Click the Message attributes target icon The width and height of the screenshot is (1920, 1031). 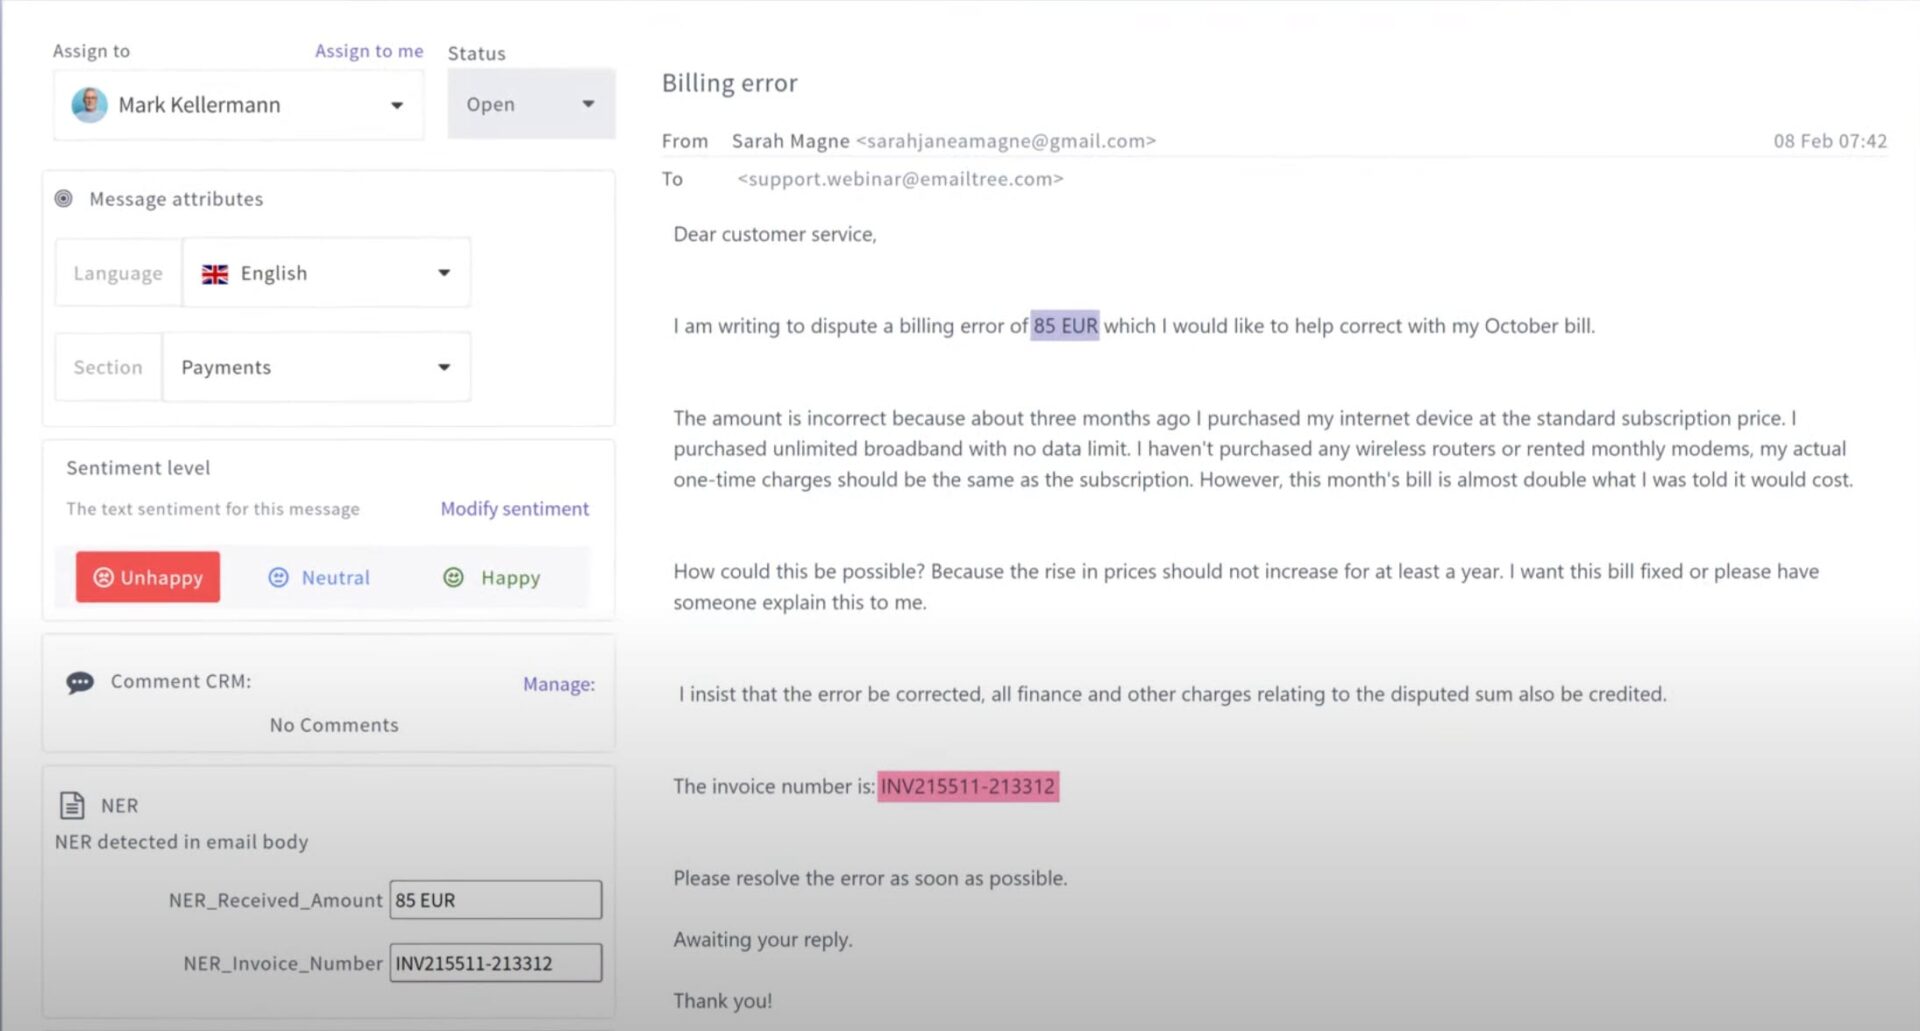tap(63, 199)
